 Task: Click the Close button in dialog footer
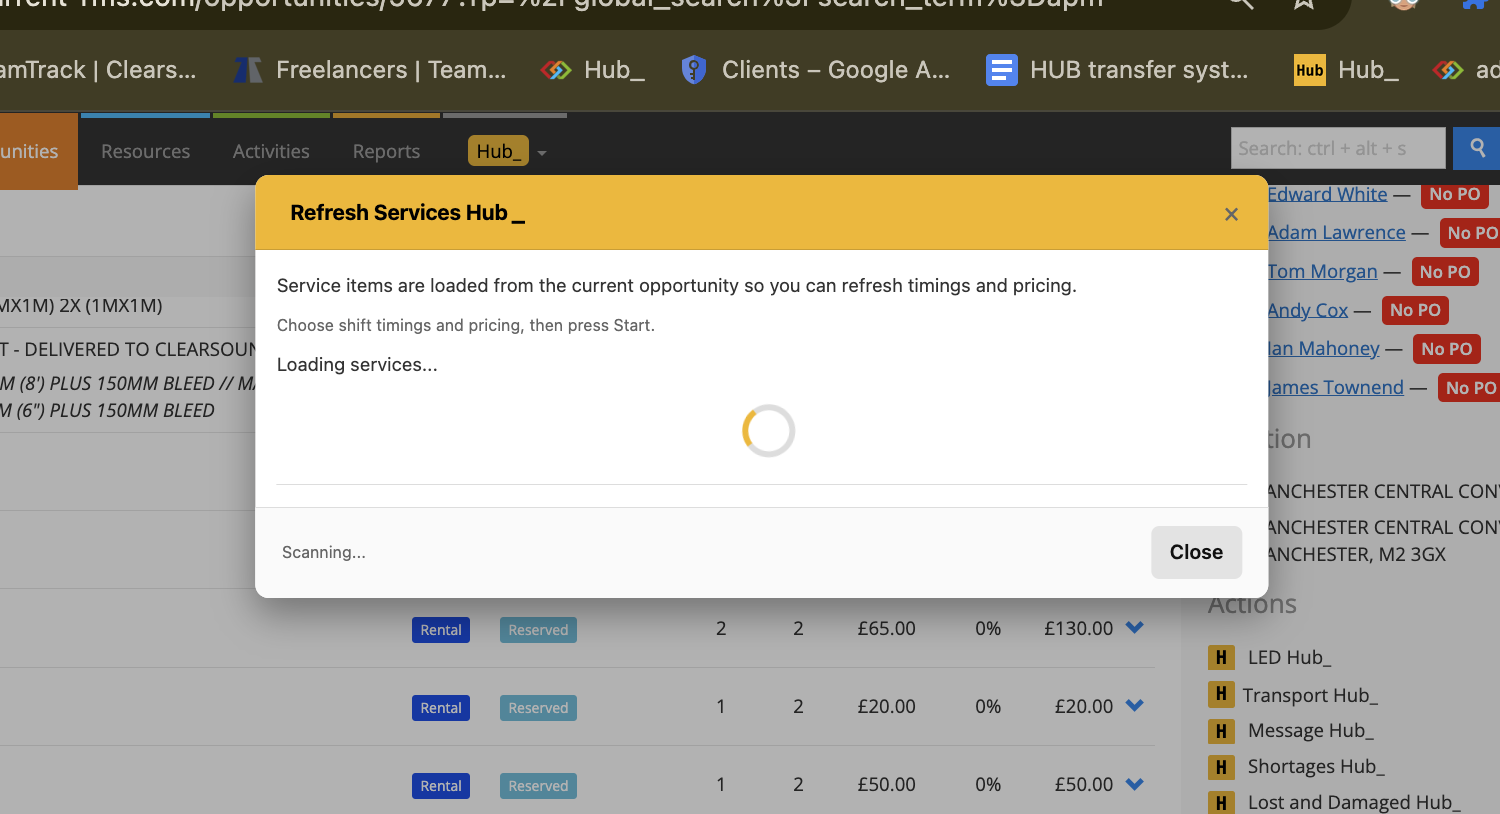click(x=1196, y=552)
